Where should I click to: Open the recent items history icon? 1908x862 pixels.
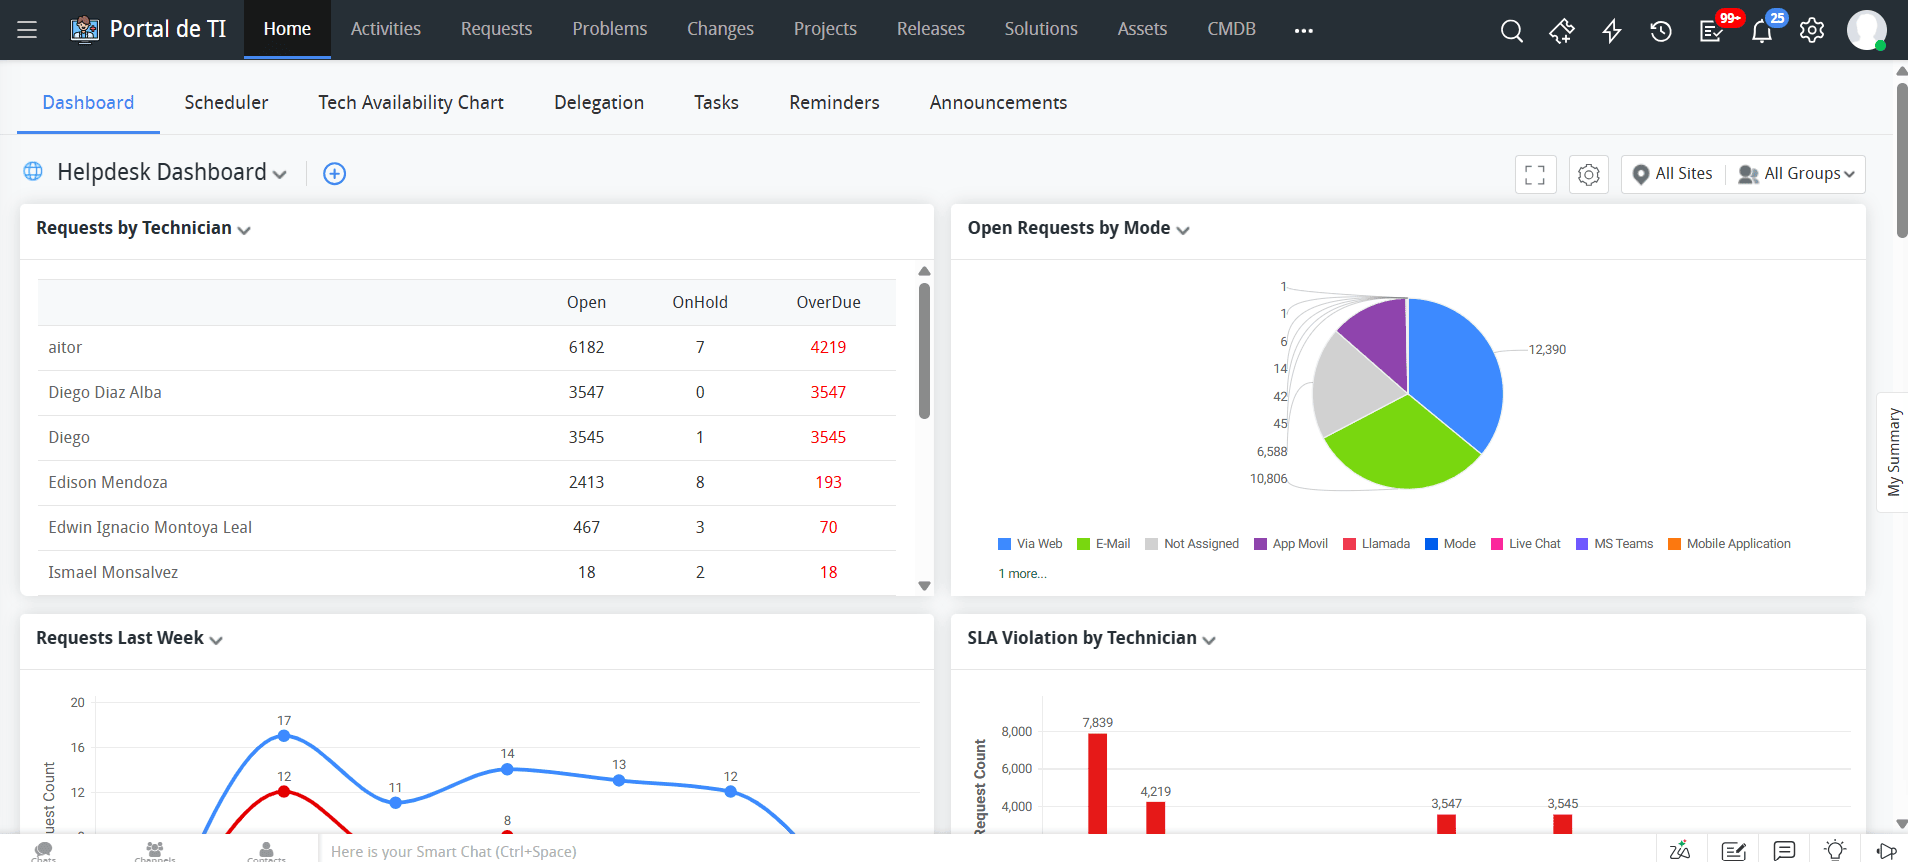(x=1661, y=31)
